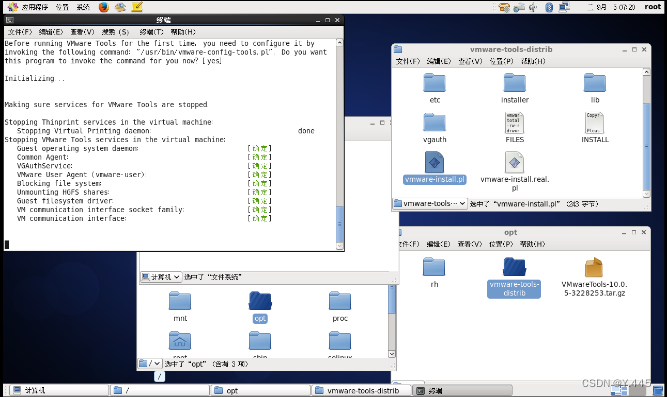Open Places (P) menu in vmware-tools-distrib window
Image resolution: width=667 pixels, height=397 pixels.
pos(502,61)
